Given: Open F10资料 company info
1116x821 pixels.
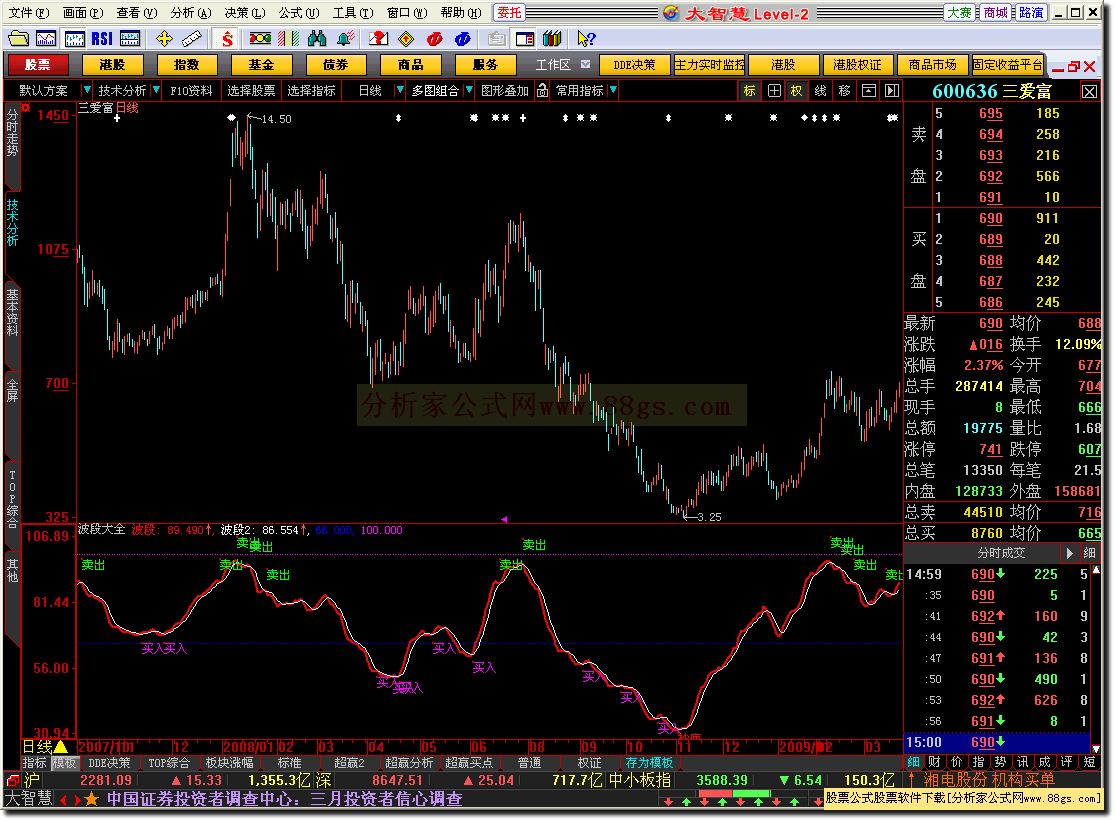Looking at the screenshot, I should pyautogui.click(x=191, y=90).
